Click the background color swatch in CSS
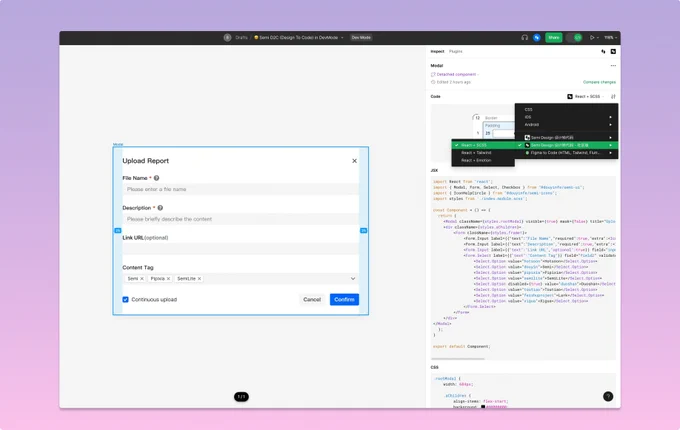The image size is (680, 430). [x=483, y=407]
